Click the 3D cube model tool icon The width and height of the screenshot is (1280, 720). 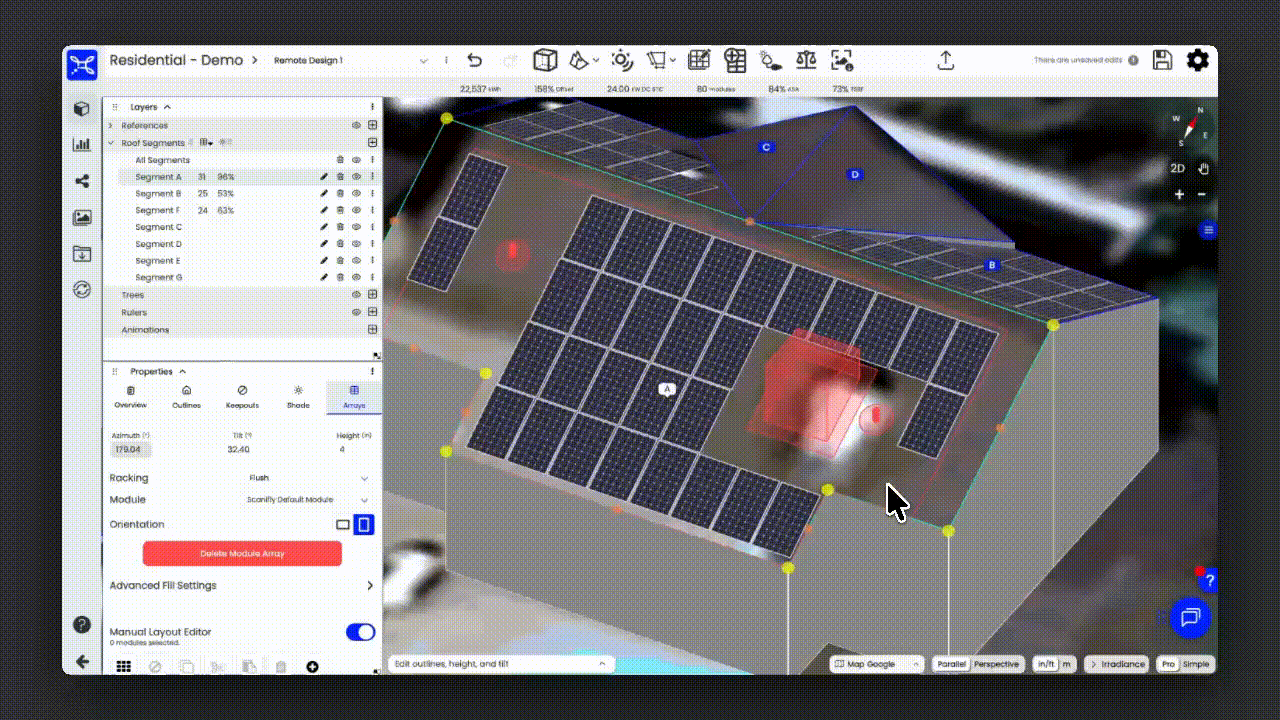pyautogui.click(x=544, y=61)
